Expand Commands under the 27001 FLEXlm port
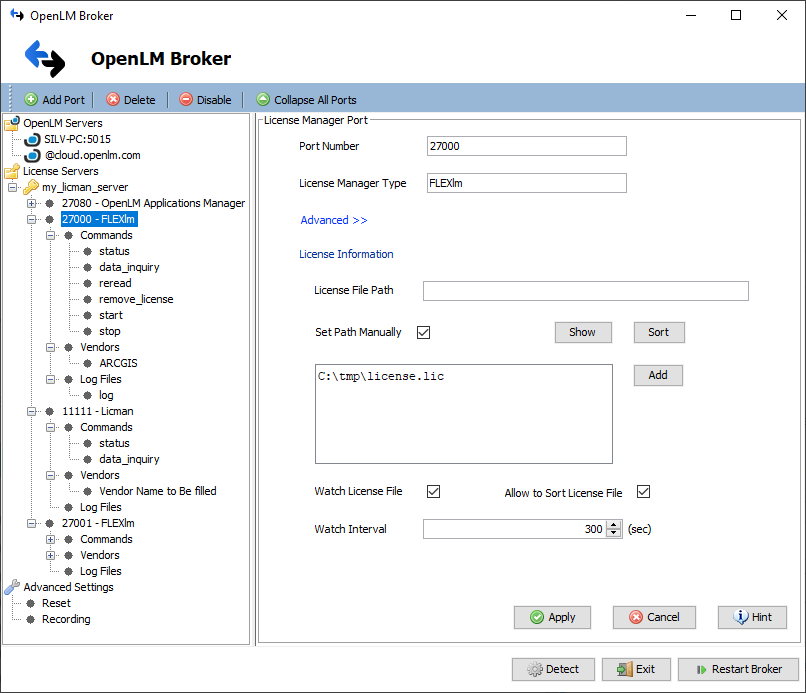The width and height of the screenshot is (806, 693). (51, 539)
